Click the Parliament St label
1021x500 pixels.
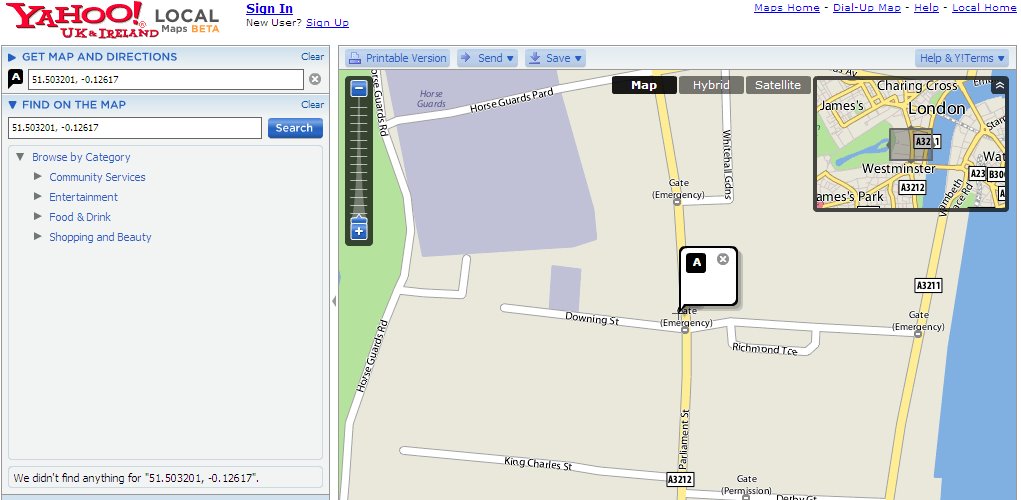click(x=684, y=439)
